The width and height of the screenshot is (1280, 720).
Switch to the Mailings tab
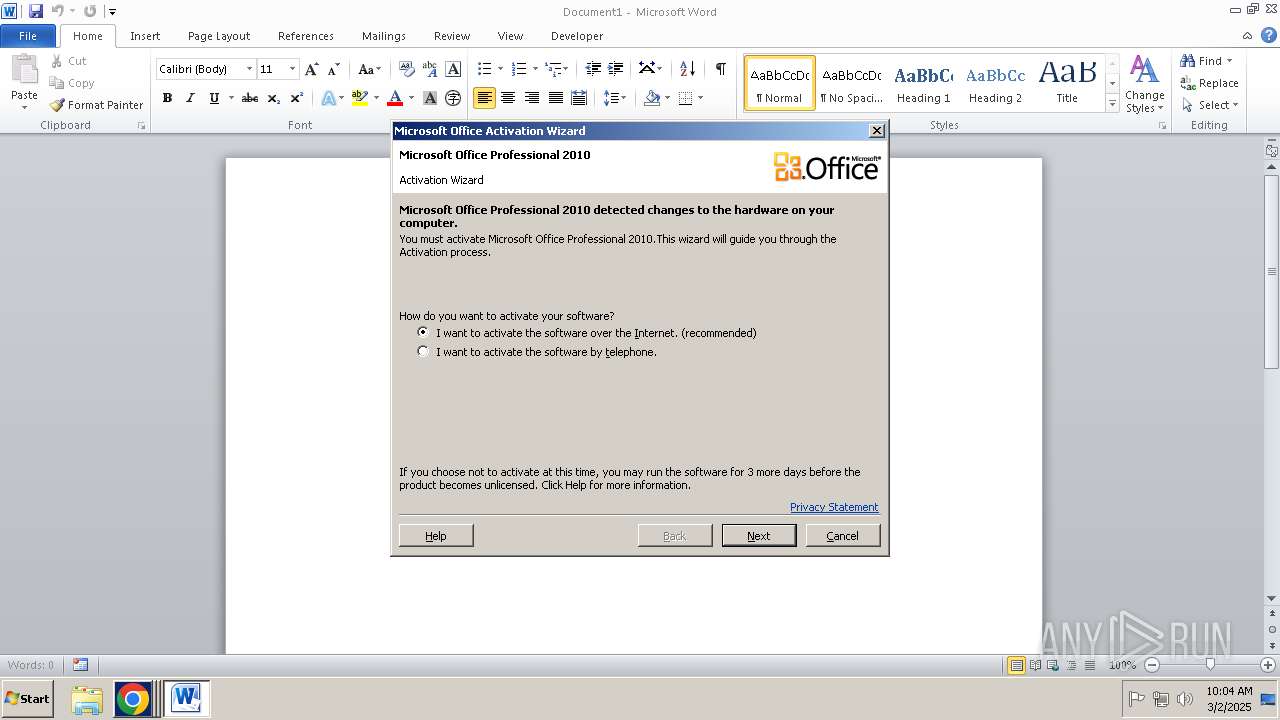click(384, 36)
